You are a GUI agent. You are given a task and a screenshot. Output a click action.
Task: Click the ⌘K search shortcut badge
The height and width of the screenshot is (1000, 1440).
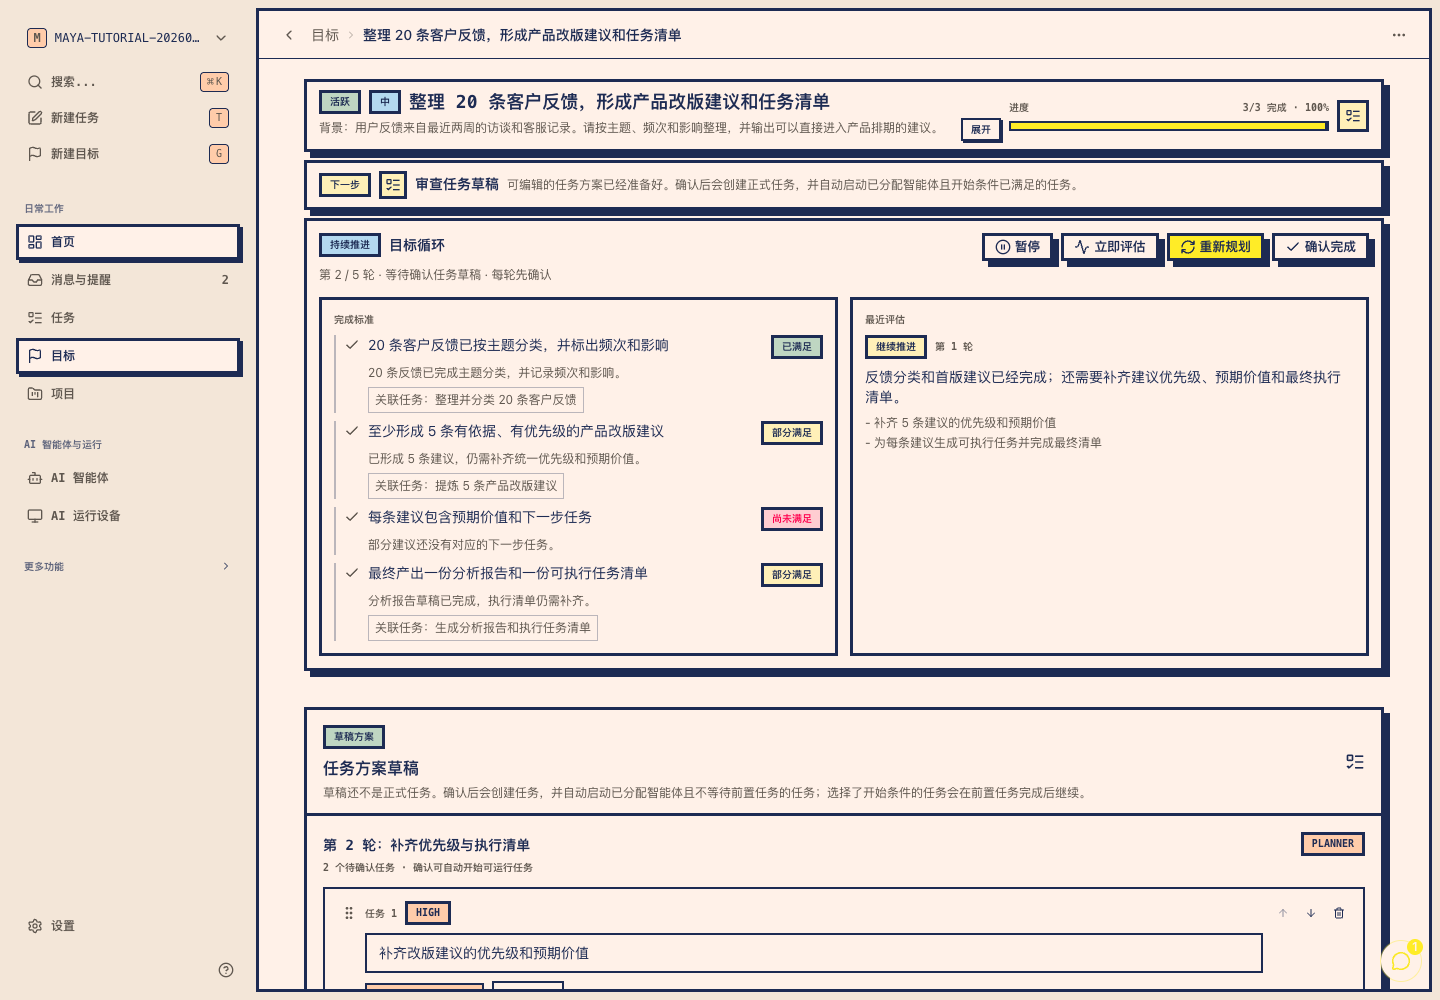coord(214,82)
